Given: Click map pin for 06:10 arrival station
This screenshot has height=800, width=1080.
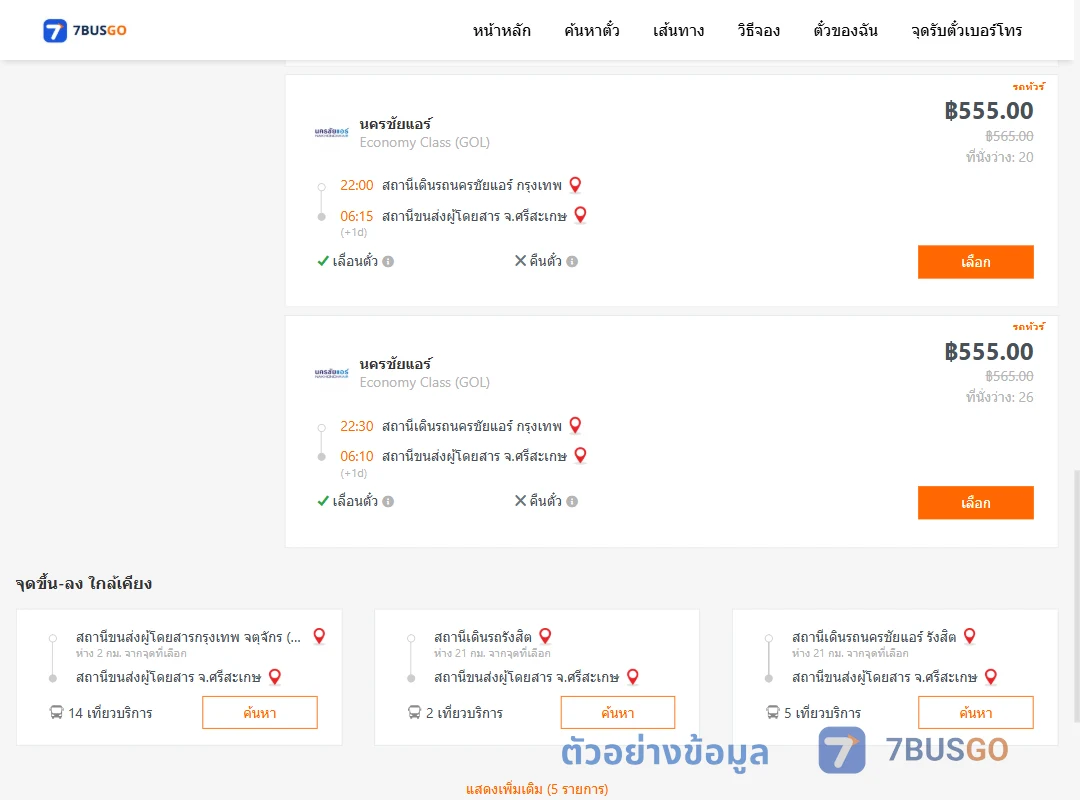Looking at the screenshot, I should click(580, 455).
